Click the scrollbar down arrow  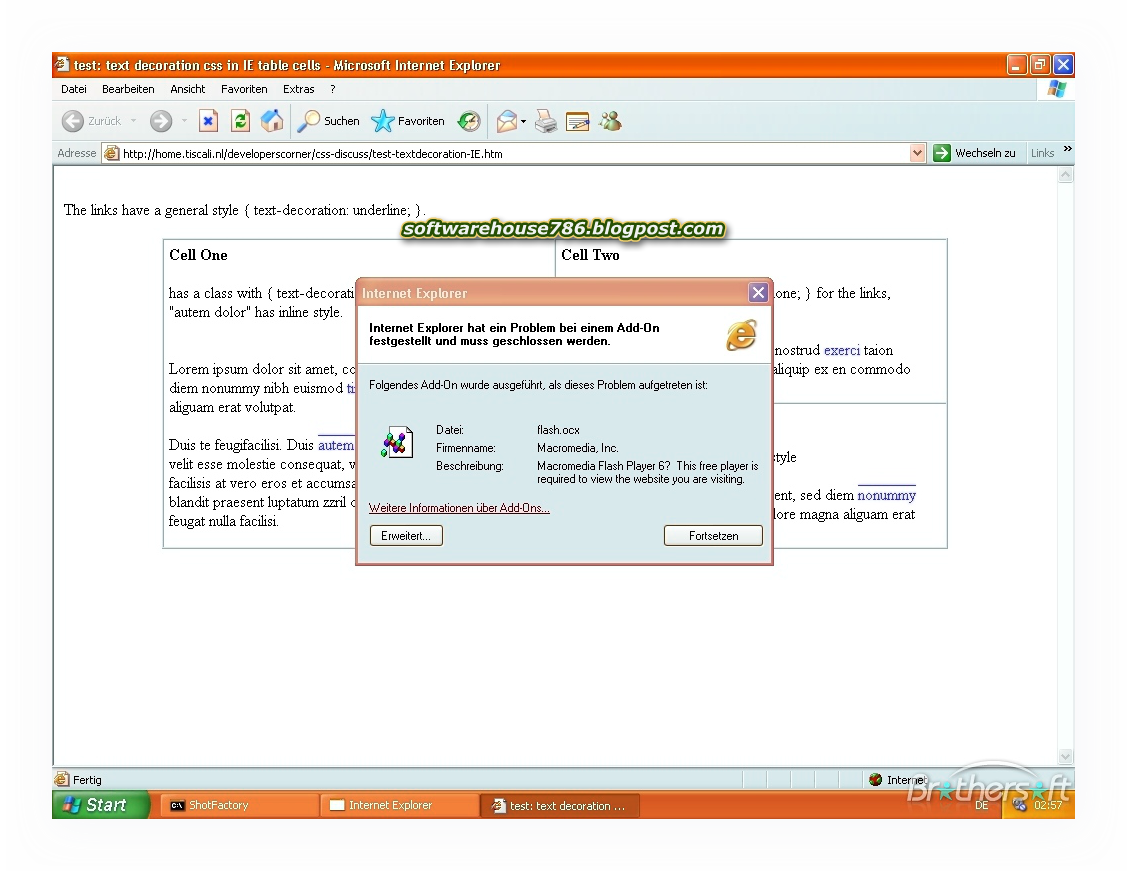click(1066, 757)
